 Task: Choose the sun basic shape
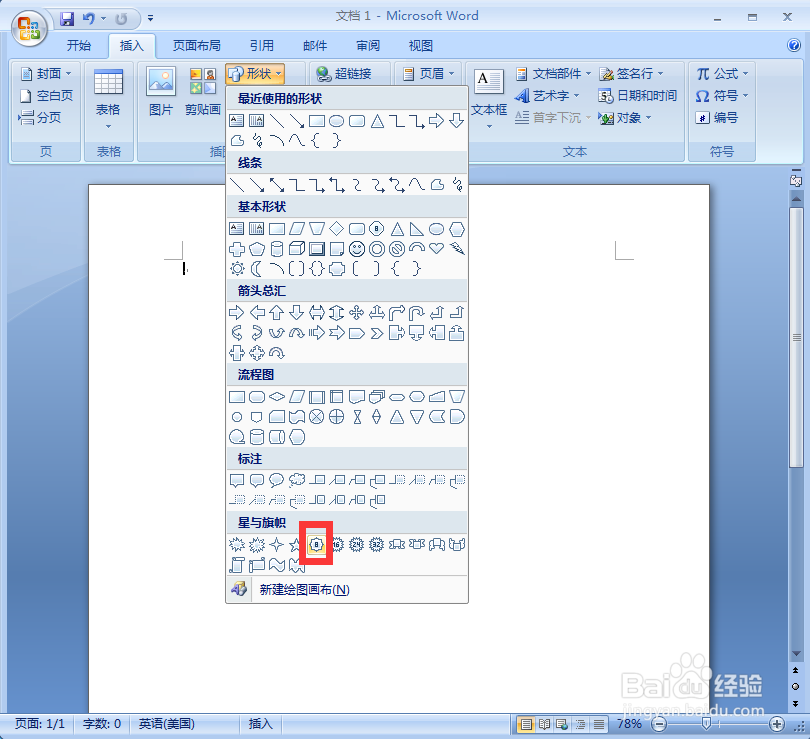click(x=237, y=269)
